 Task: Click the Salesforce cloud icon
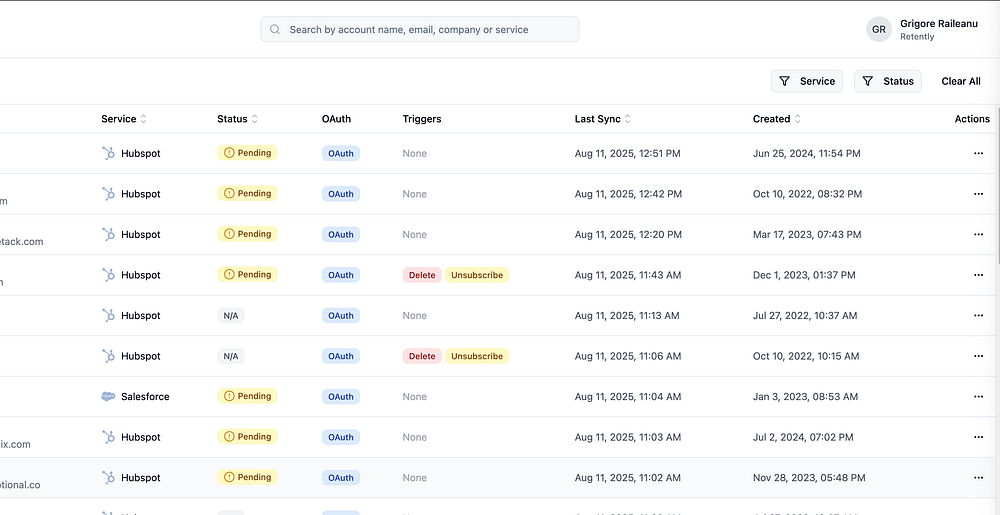click(108, 397)
